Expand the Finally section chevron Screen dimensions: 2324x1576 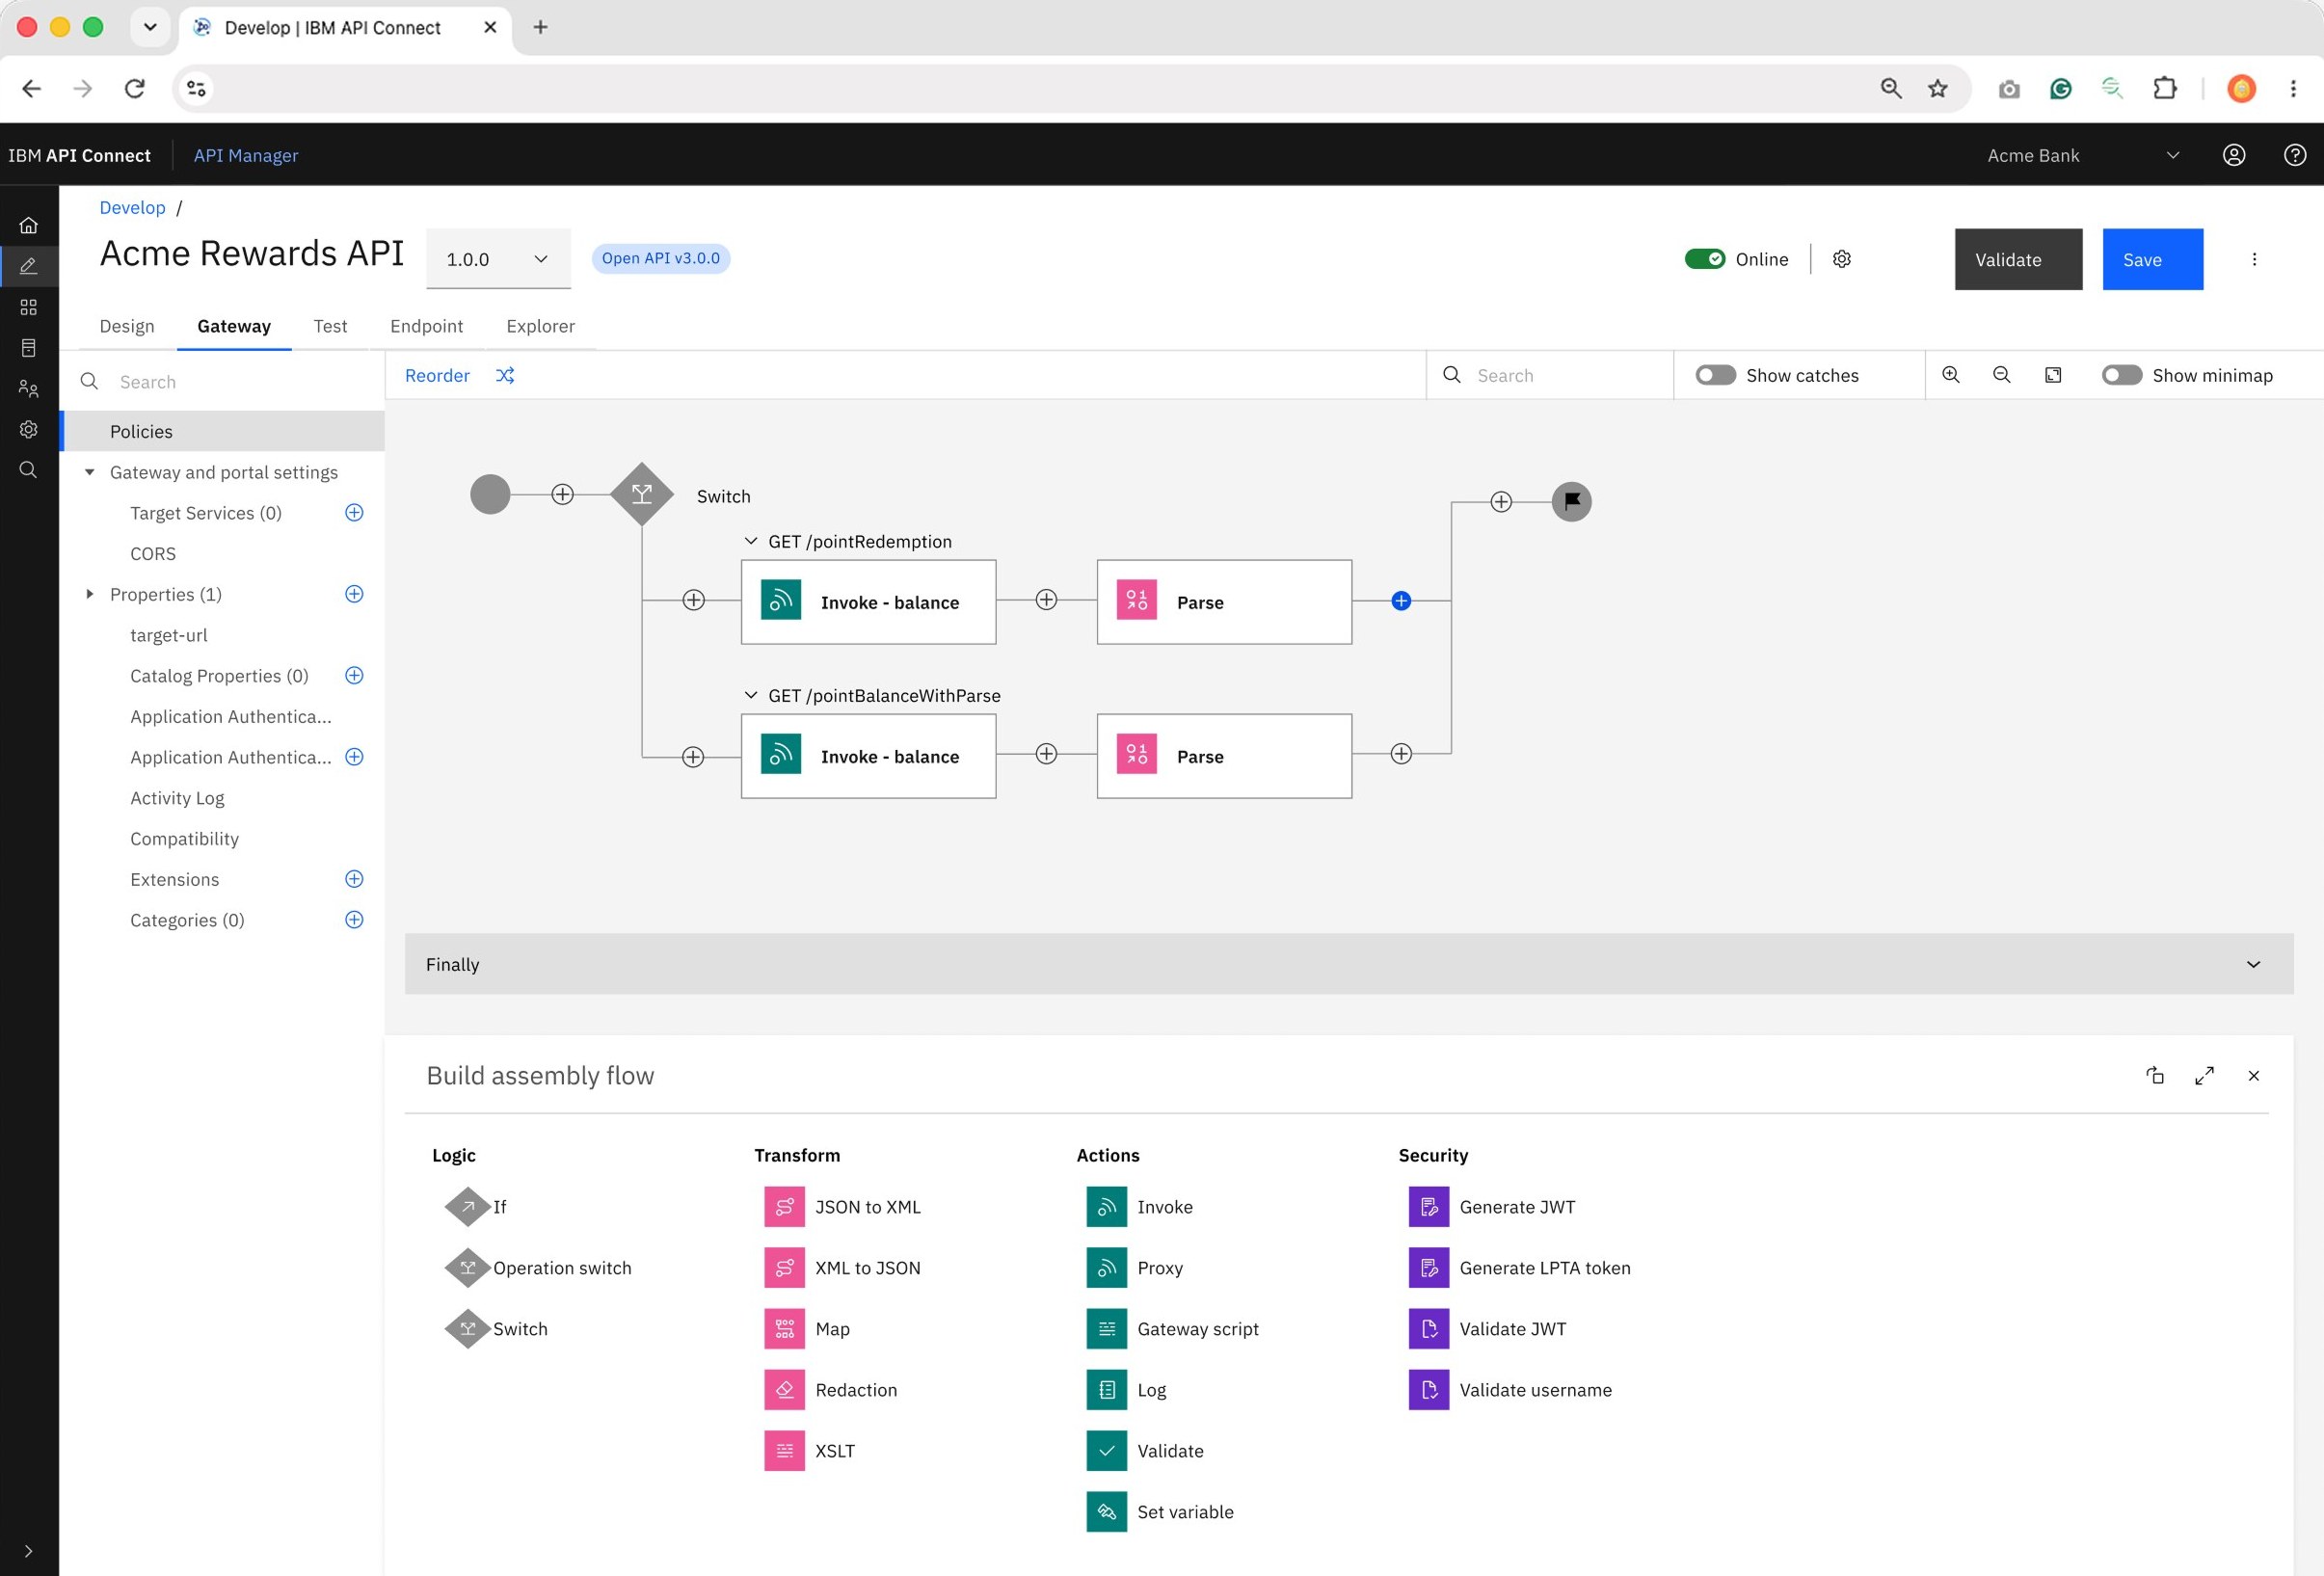2253,964
